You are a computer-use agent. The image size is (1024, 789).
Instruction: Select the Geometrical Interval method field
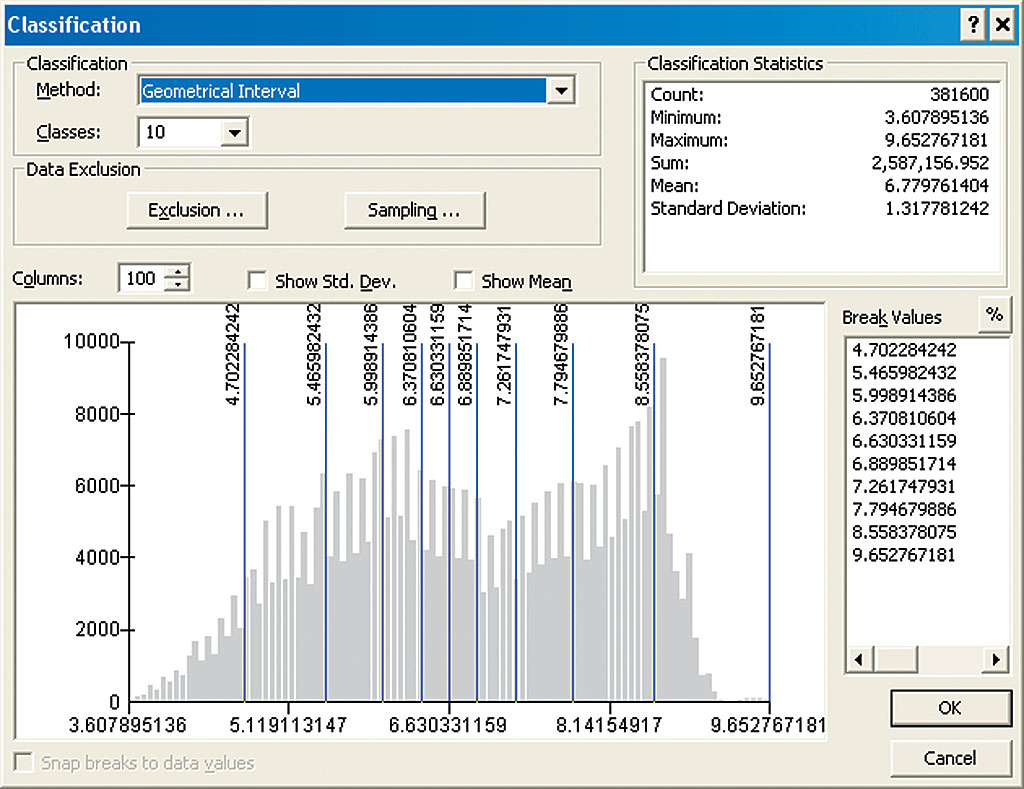343,90
